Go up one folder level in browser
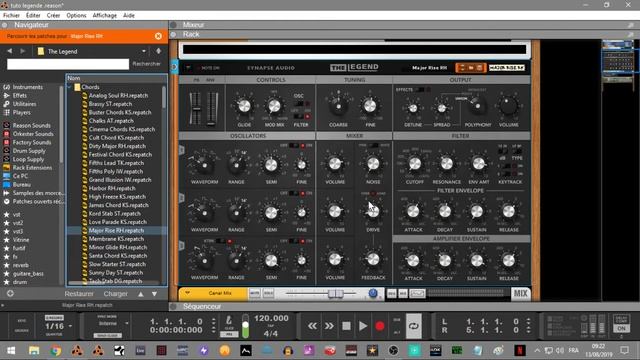The width and height of the screenshot is (640, 360). click(158, 51)
